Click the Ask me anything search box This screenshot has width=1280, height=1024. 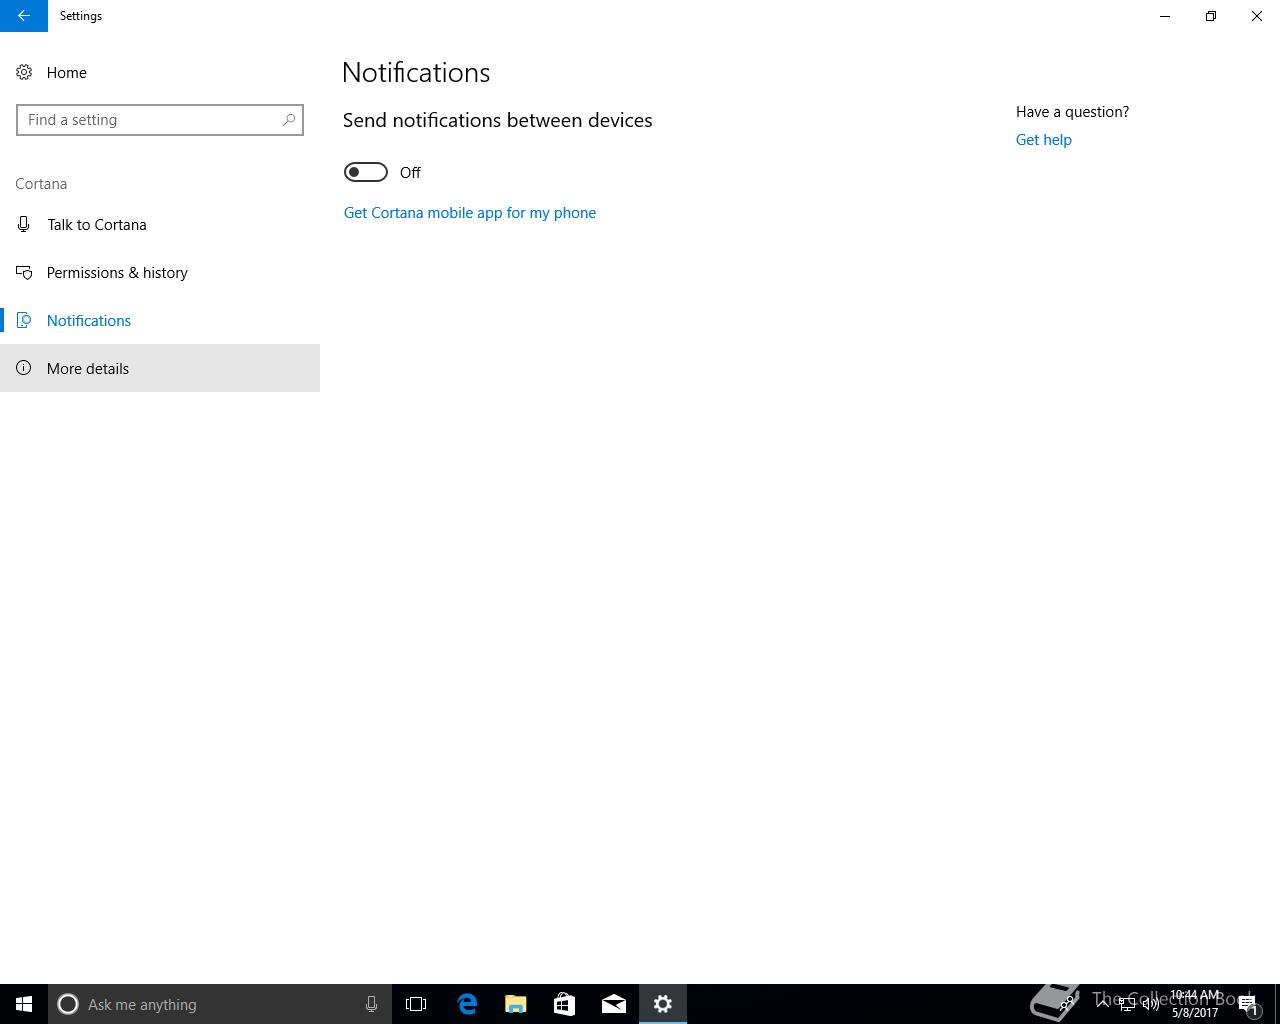pyautogui.click(x=219, y=1004)
